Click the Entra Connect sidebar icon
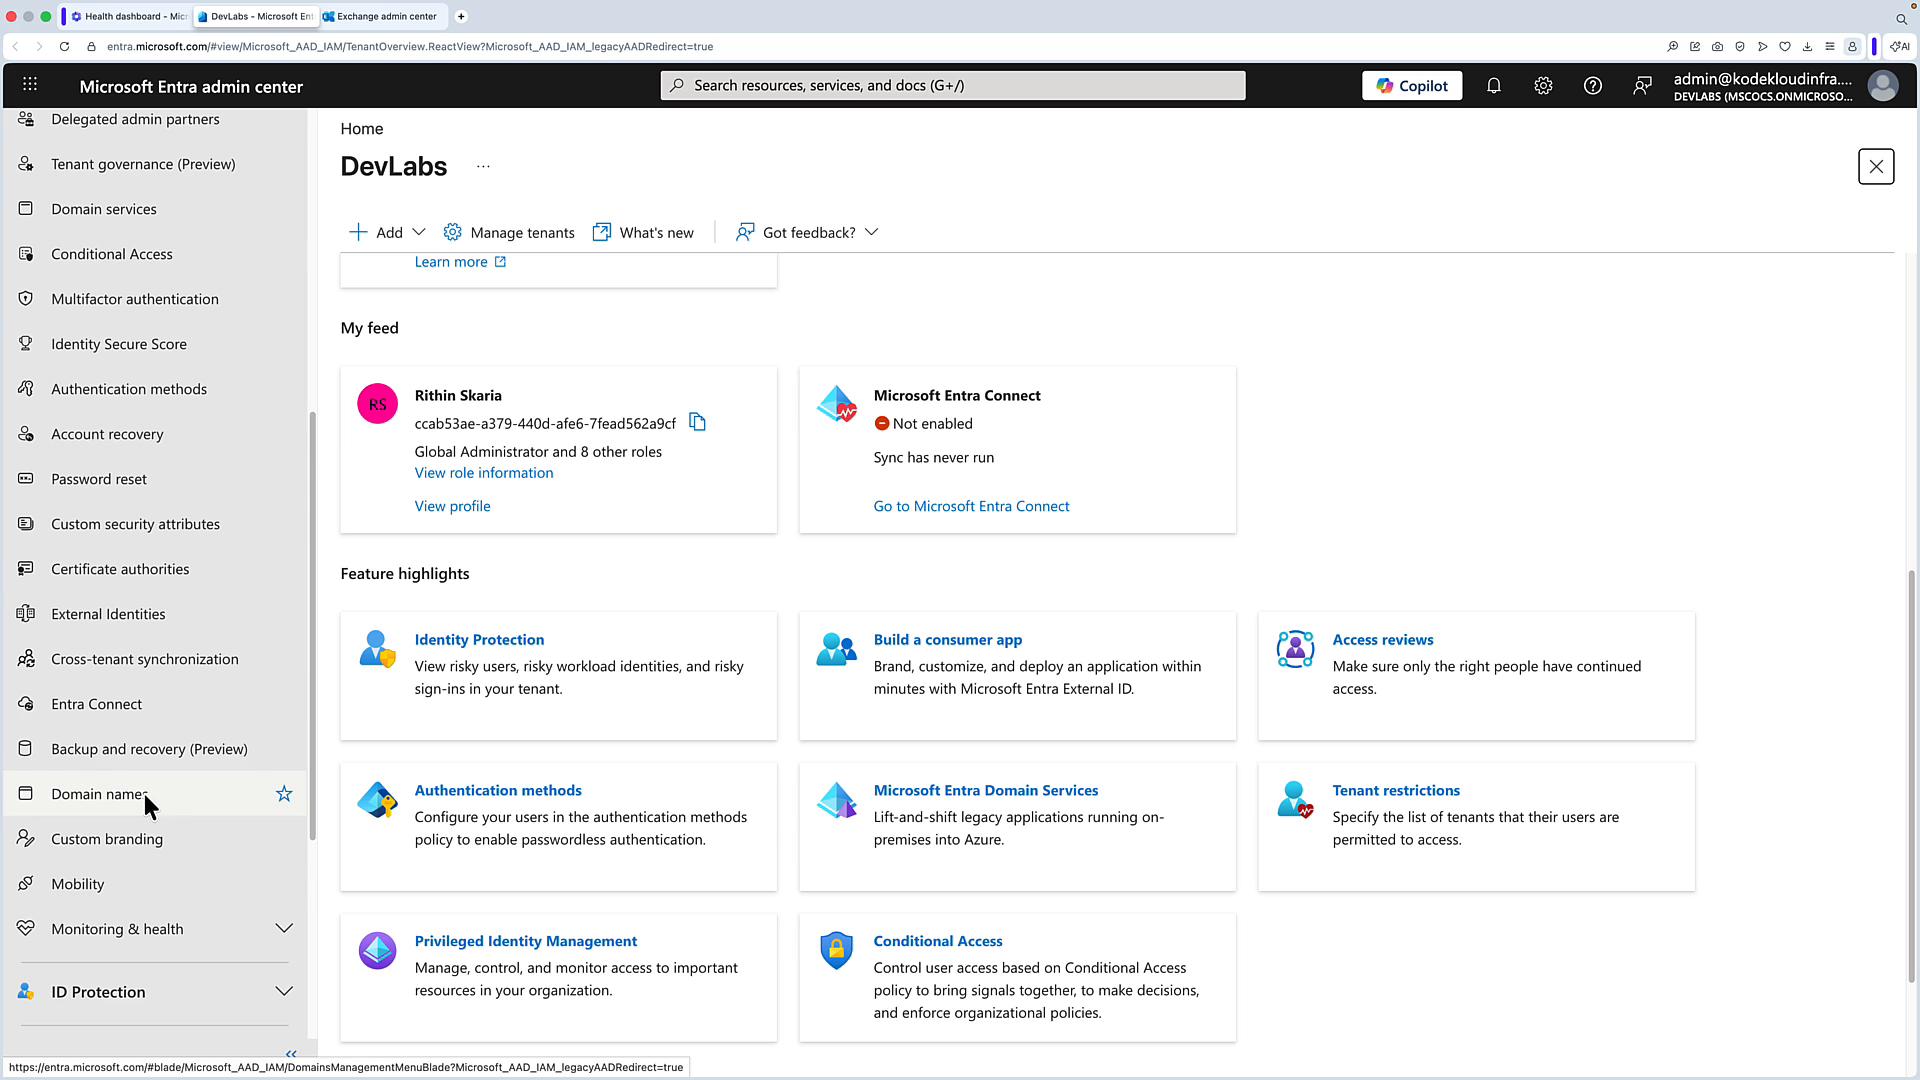The width and height of the screenshot is (1920, 1080). [x=26, y=704]
